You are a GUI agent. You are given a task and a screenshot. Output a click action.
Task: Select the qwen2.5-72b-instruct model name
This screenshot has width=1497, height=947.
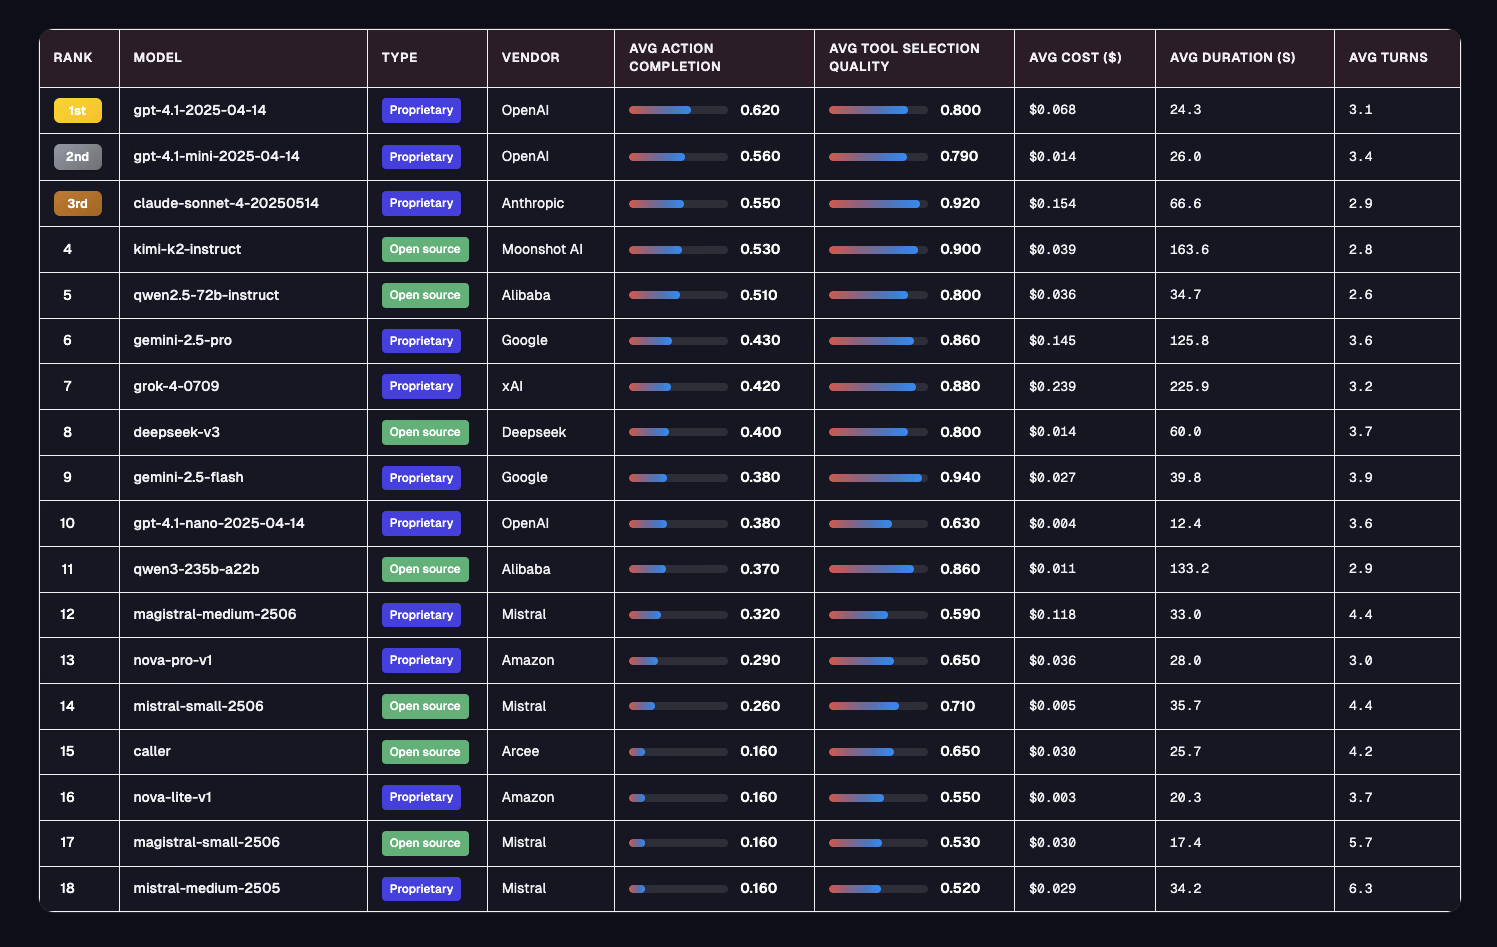206,295
